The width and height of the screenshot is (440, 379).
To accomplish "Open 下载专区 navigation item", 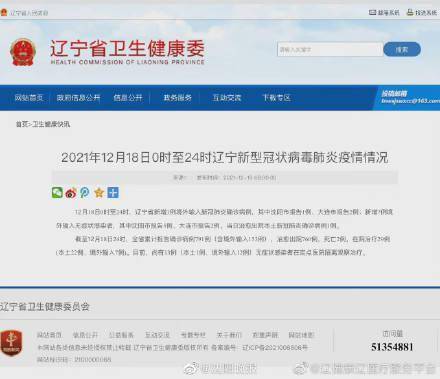I will [276, 98].
